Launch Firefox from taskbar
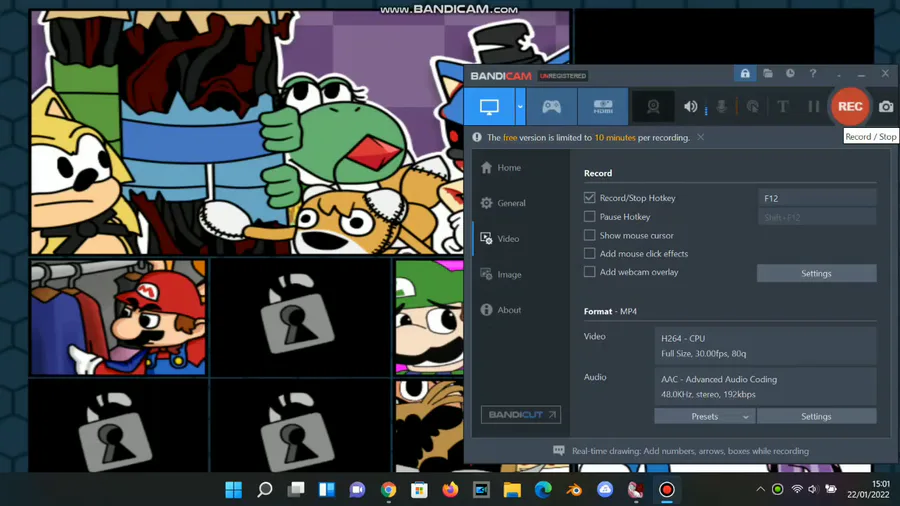The width and height of the screenshot is (900, 506). coord(451,489)
